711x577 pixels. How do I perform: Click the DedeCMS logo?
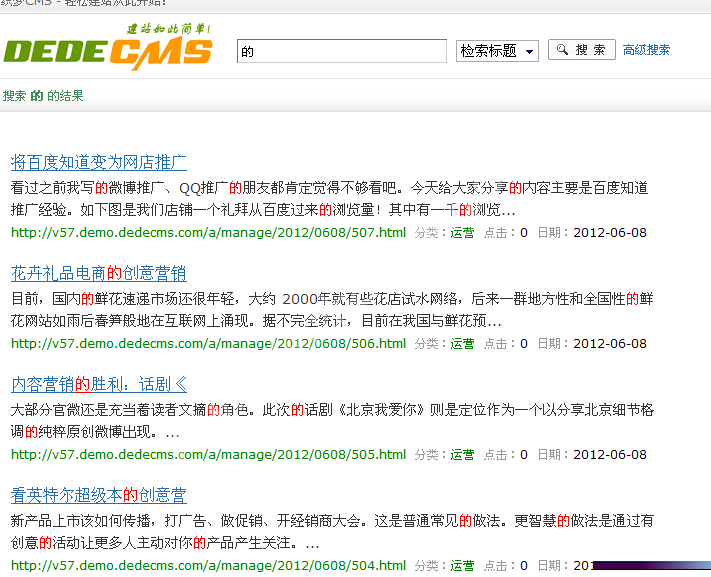(108, 47)
